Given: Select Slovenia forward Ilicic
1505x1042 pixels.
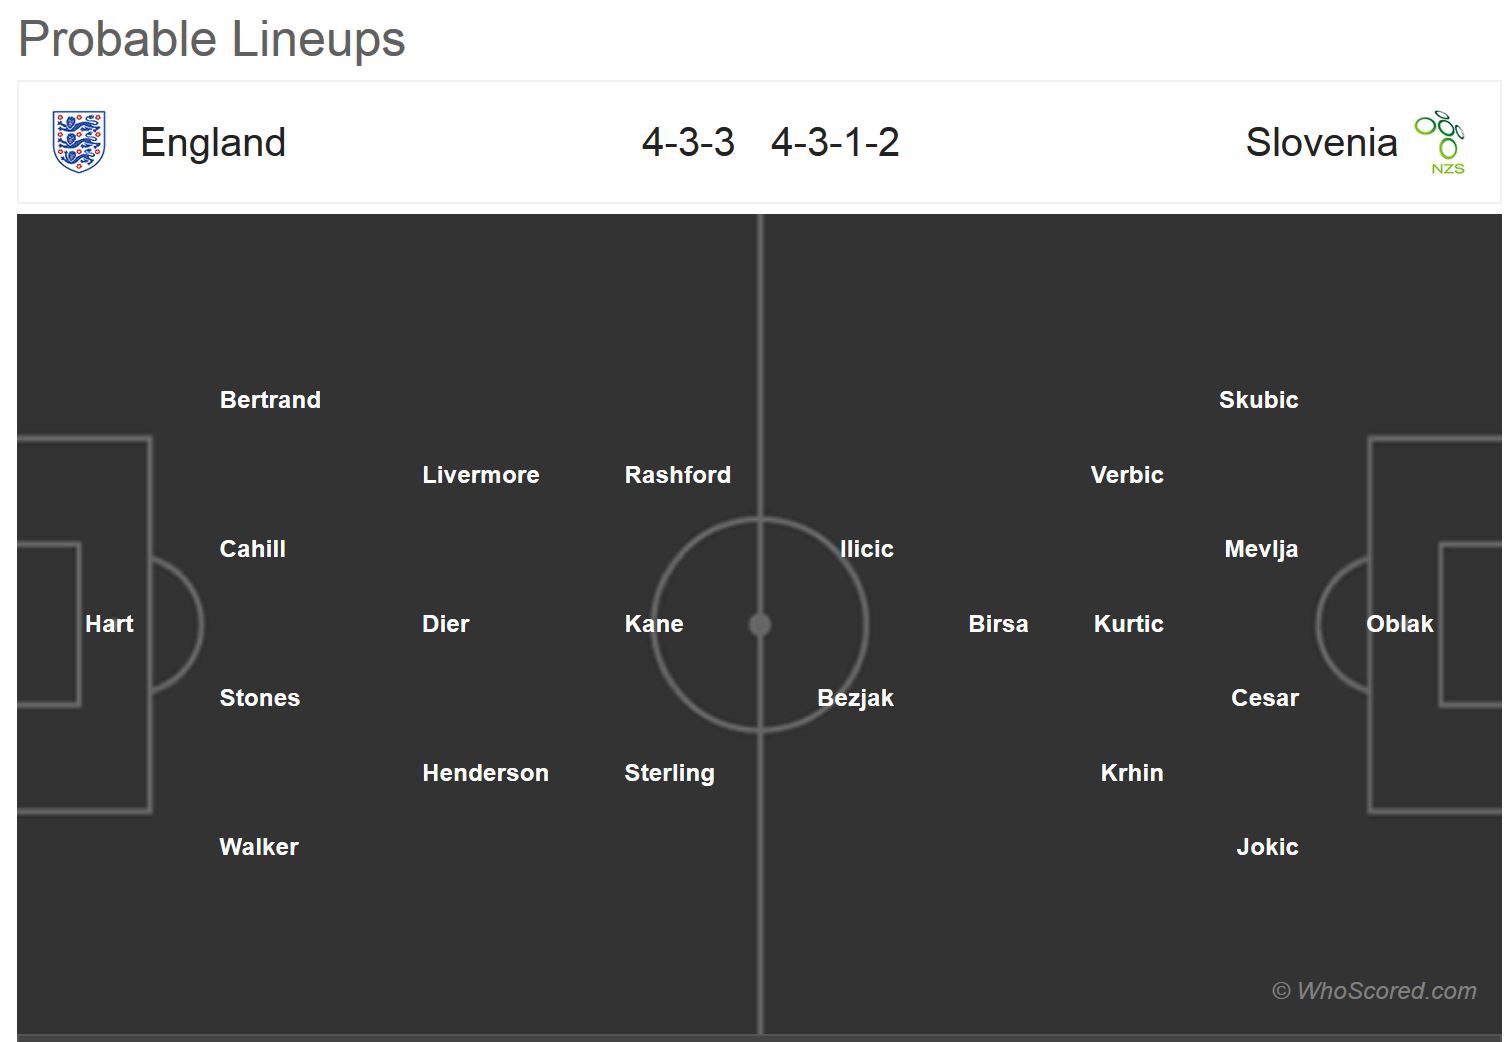Looking at the screenshot, I should [x=866, y=549].
